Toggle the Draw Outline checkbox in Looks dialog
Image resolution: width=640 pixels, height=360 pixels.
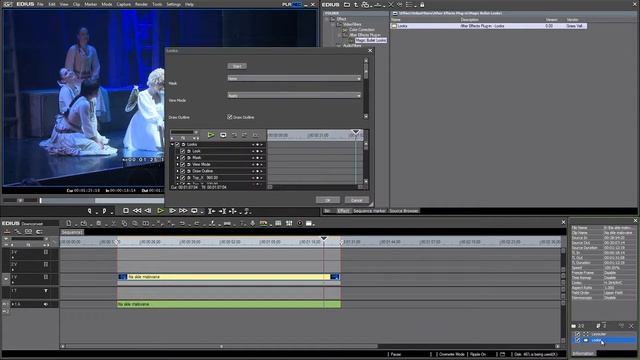pyautogui.click(x=229, y=117)
